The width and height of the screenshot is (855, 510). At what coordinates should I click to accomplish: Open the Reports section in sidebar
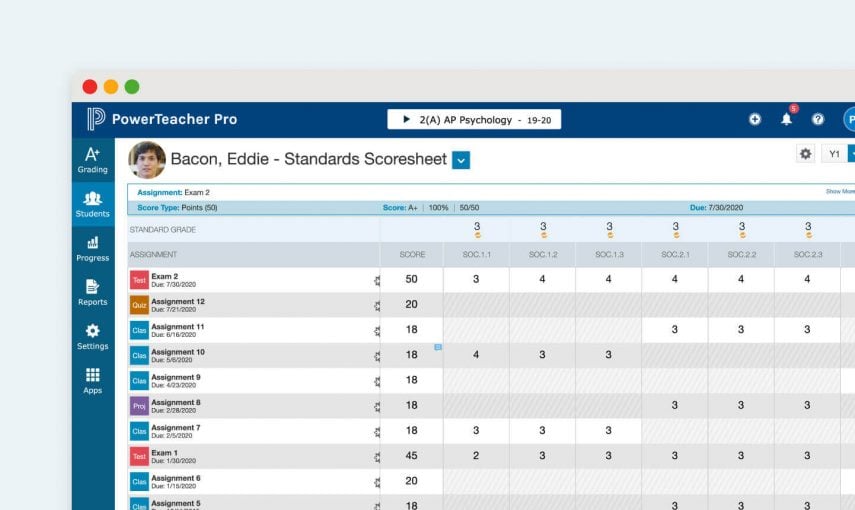pos(93,293)
